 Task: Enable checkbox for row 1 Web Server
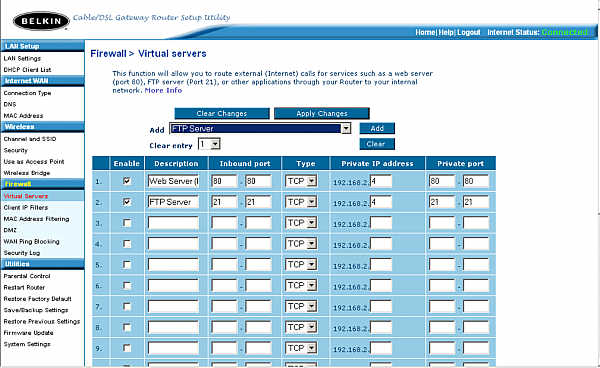tap(127, 181)
